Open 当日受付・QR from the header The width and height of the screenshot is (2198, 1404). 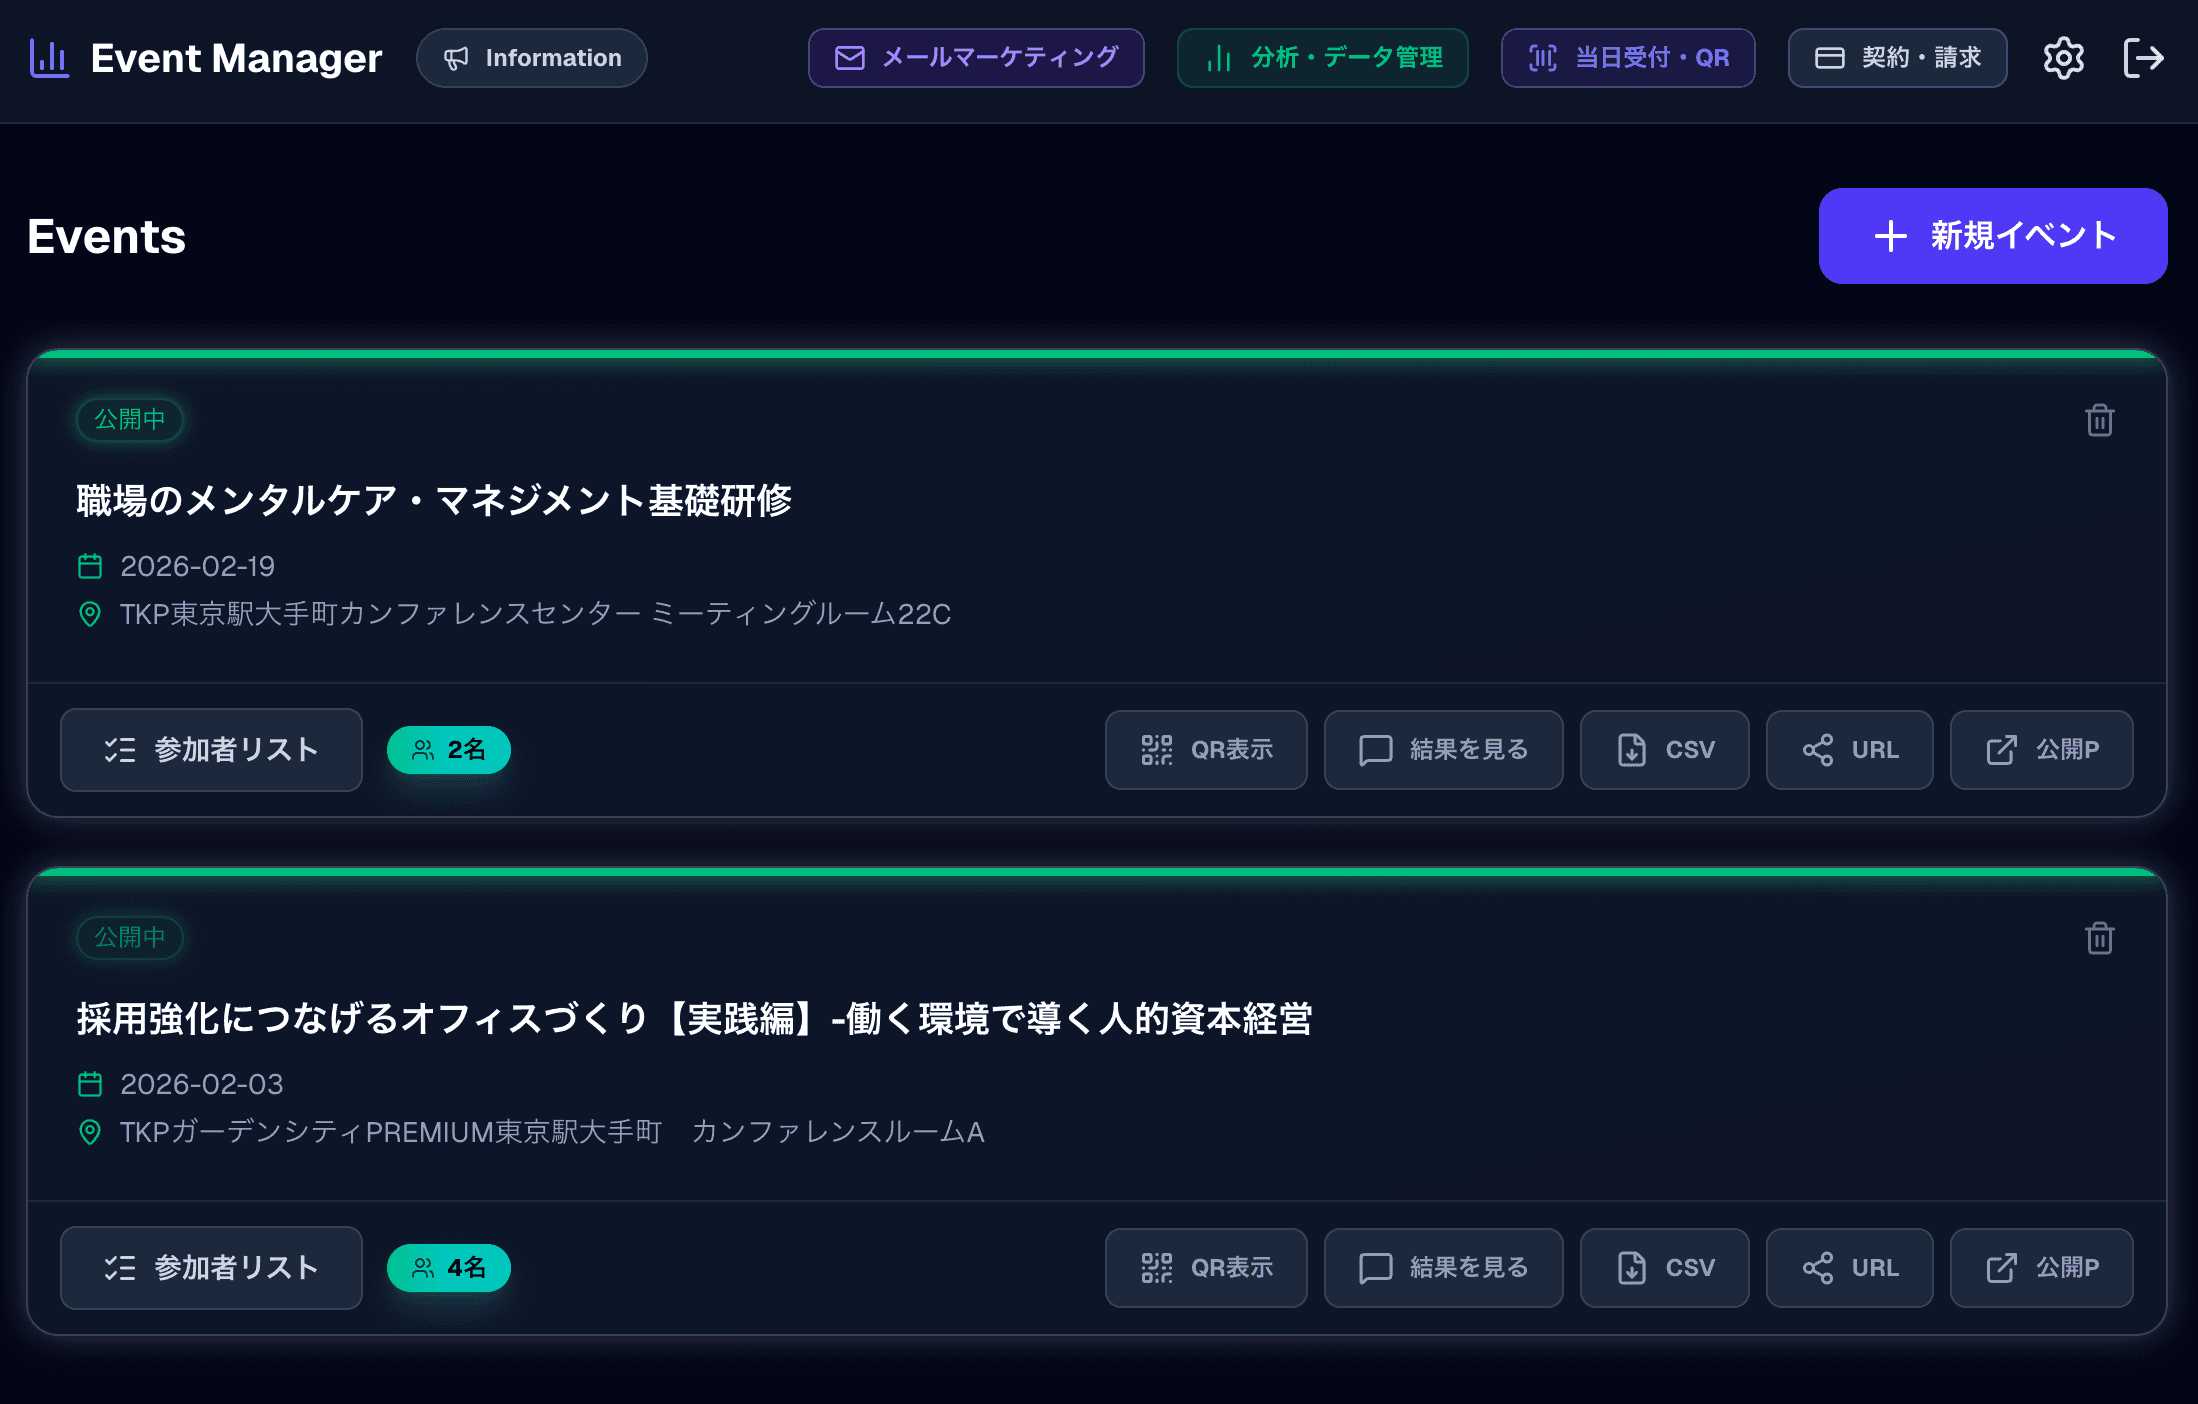pos(1628,58)
